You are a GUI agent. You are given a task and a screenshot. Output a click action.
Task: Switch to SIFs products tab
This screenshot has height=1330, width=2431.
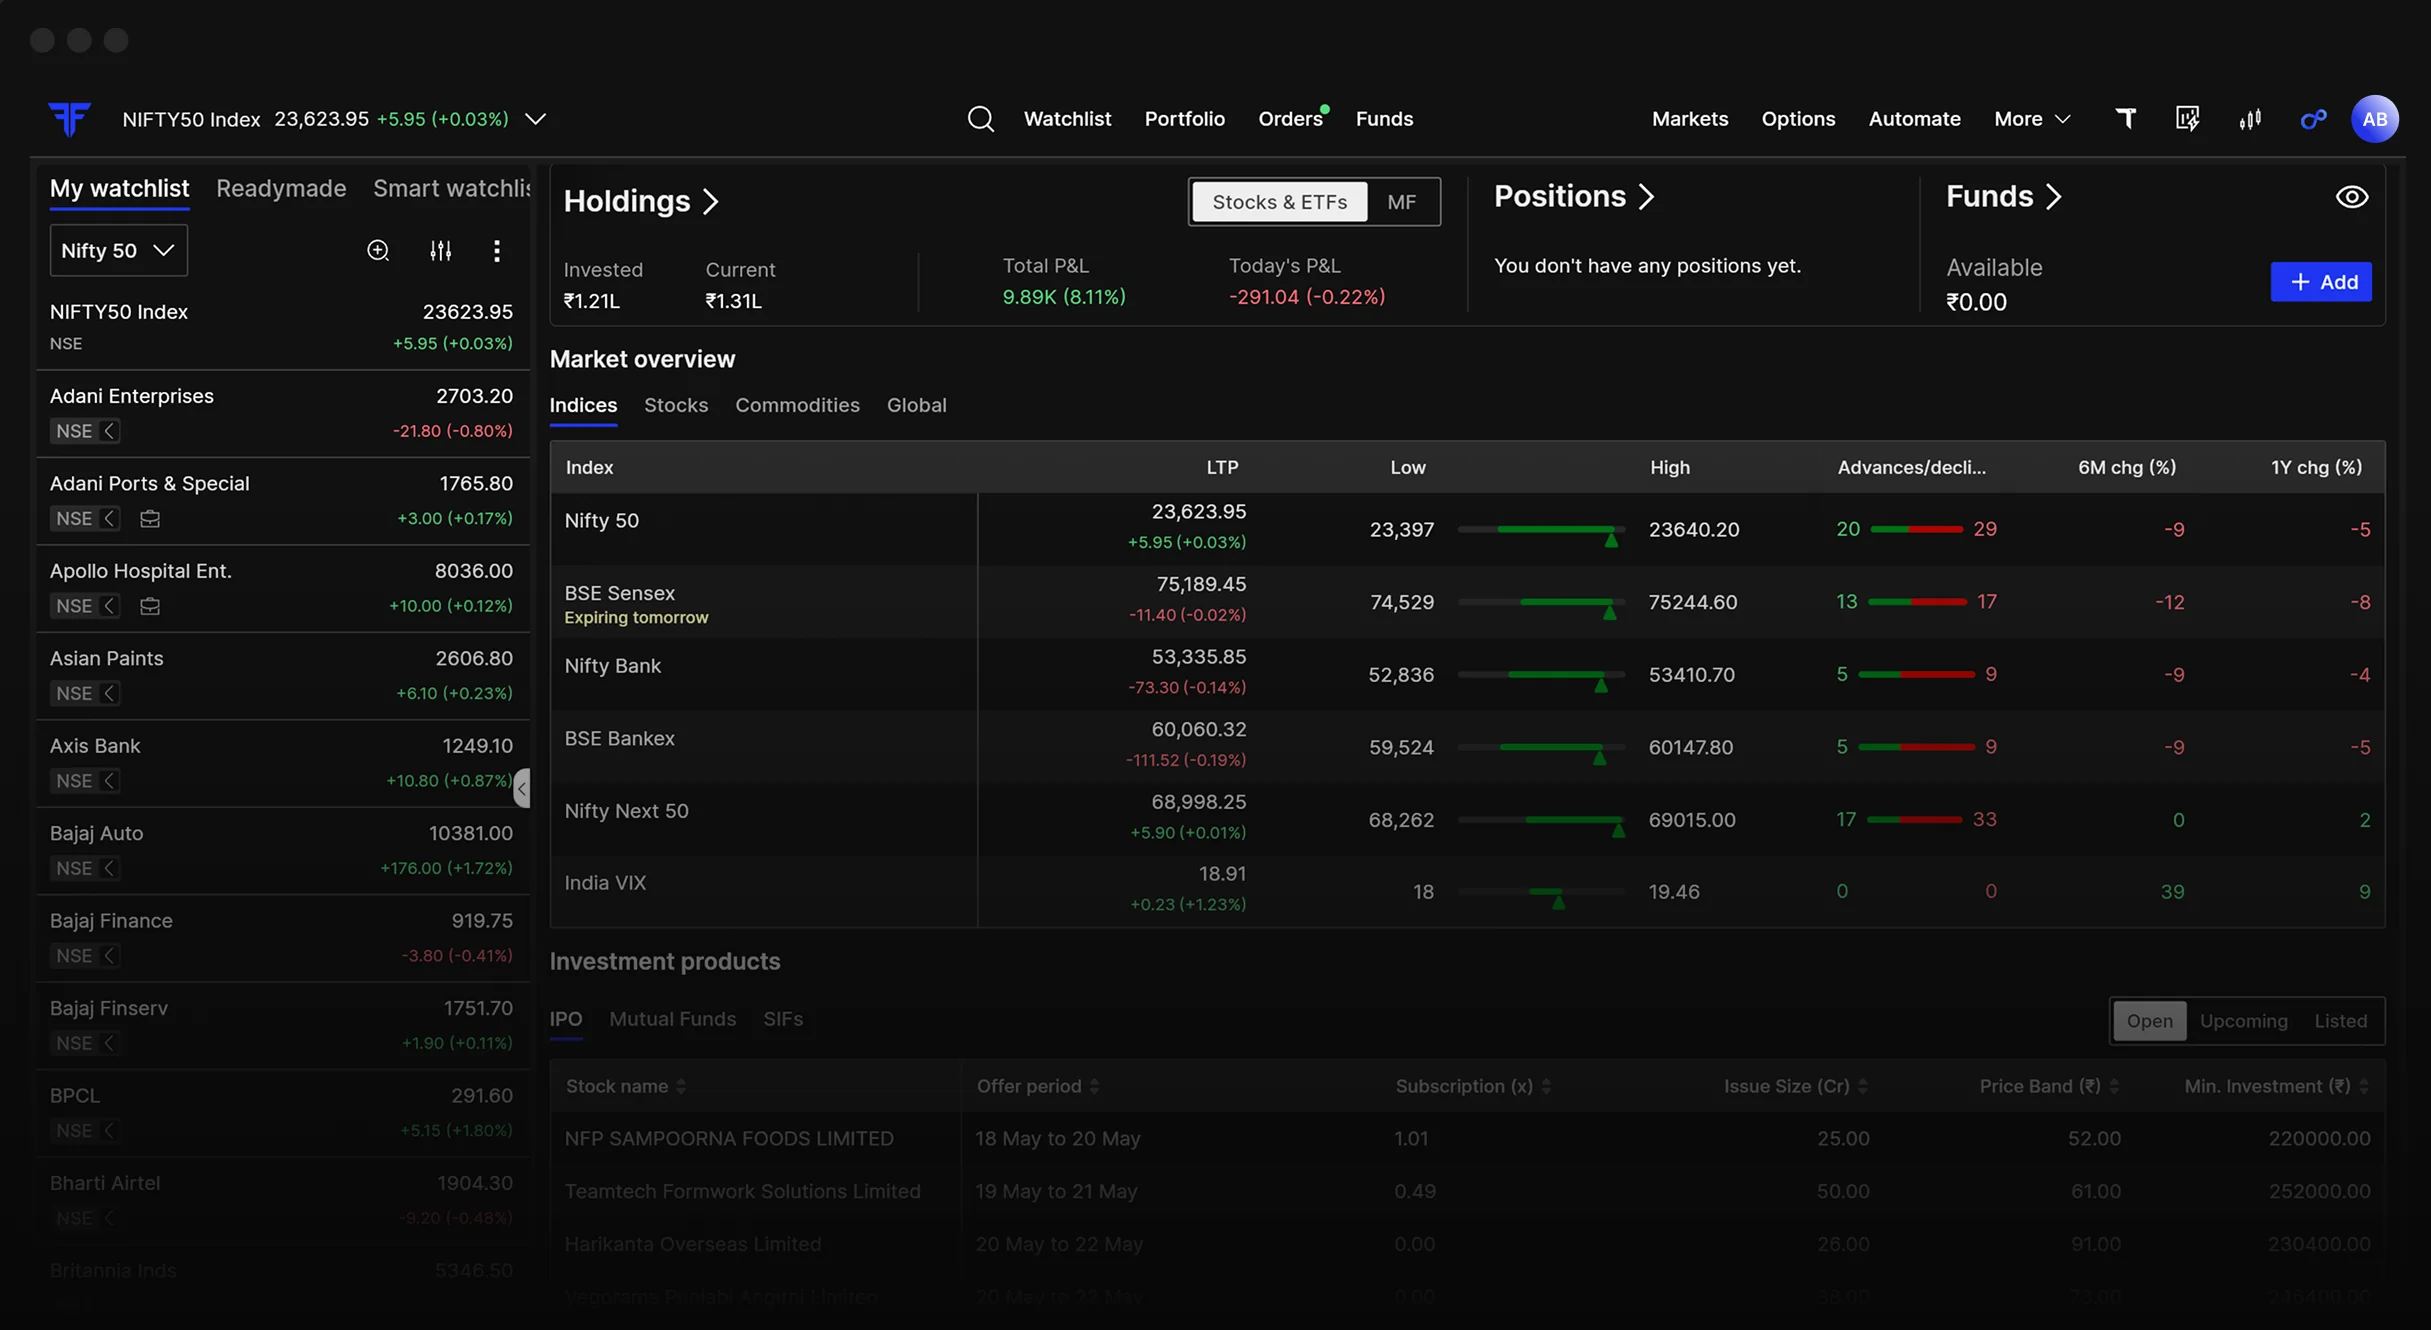click(x=782, y=1019)
